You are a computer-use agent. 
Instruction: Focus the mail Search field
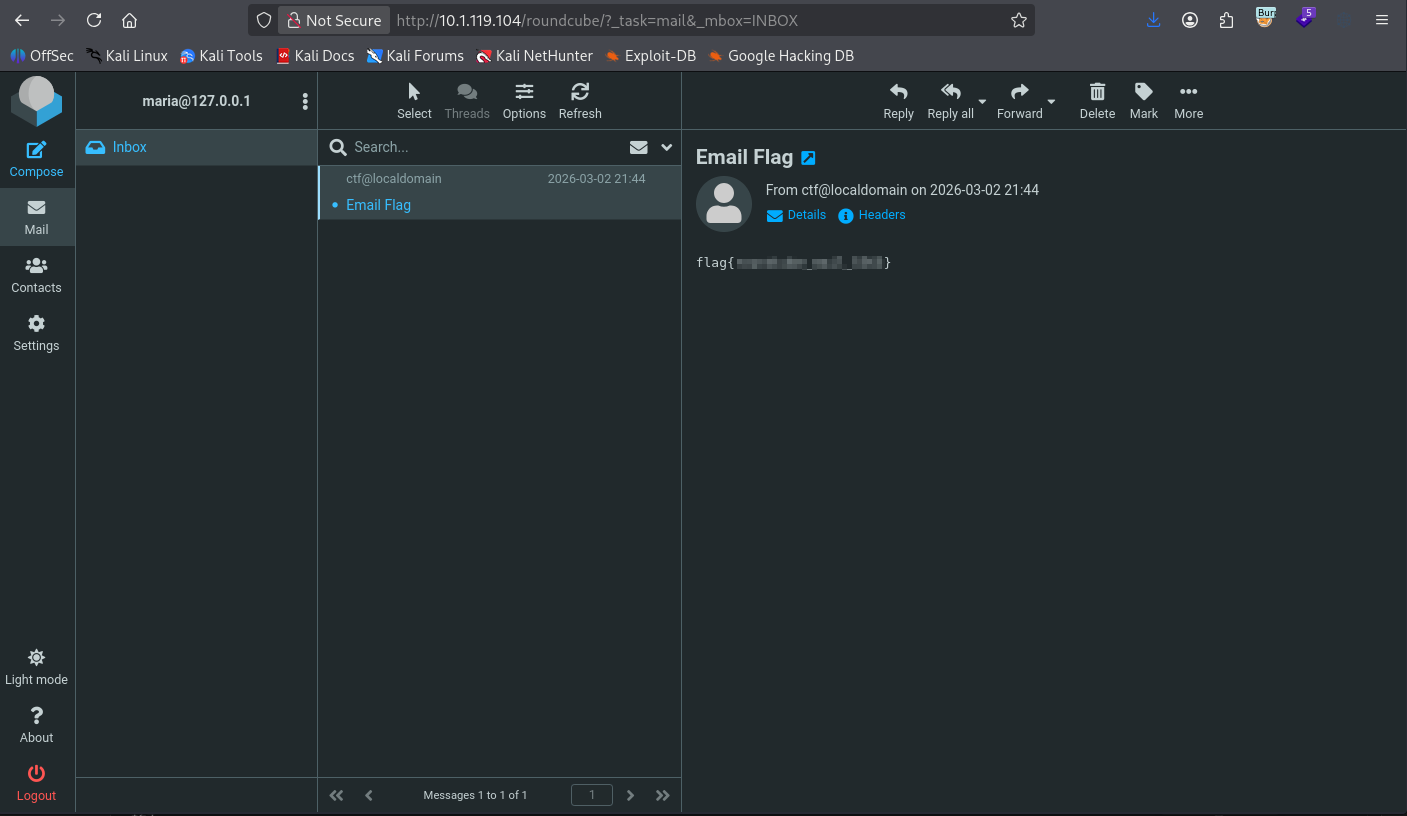point(485,147)
